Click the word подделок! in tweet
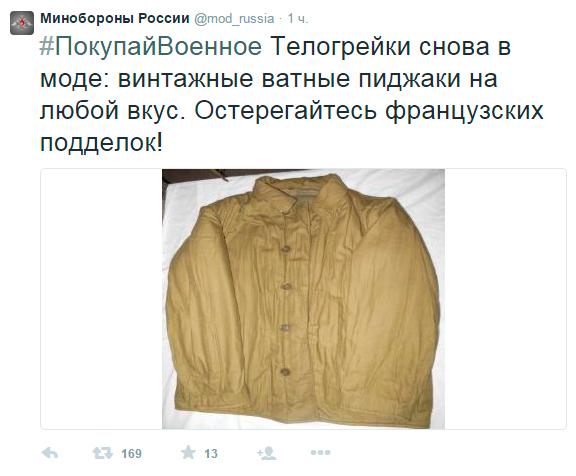The height and width of the screenshot is (476, 576). (101, 143)
